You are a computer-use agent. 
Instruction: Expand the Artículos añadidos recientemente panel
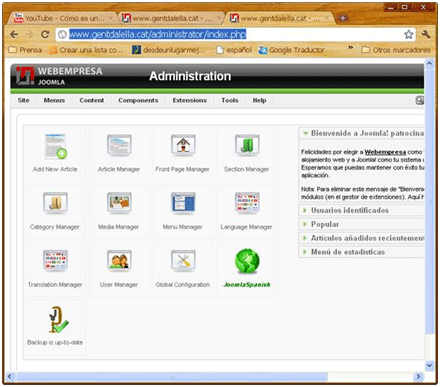coord(361,238)
